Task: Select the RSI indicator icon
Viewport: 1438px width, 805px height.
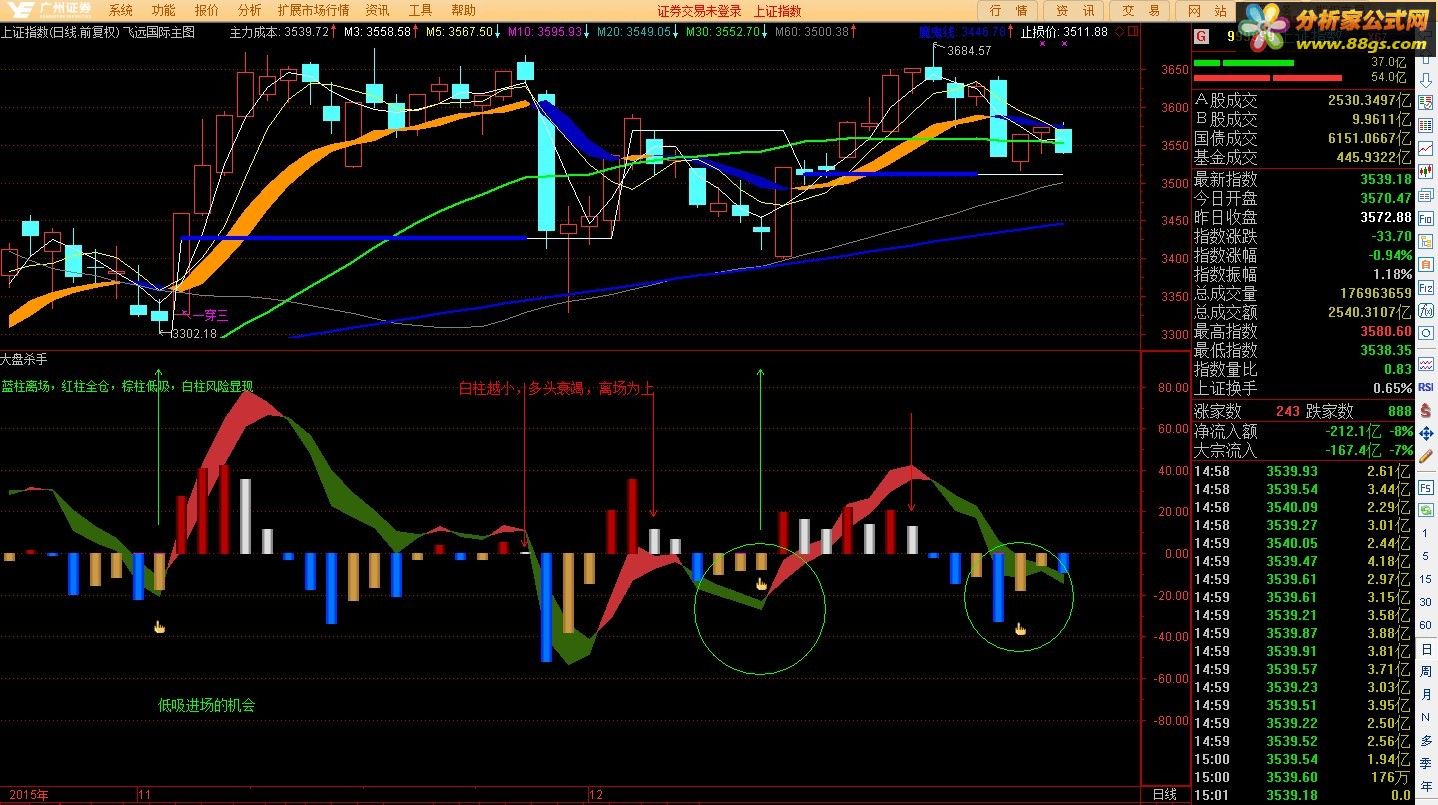Action: [x=1426, y=387]
